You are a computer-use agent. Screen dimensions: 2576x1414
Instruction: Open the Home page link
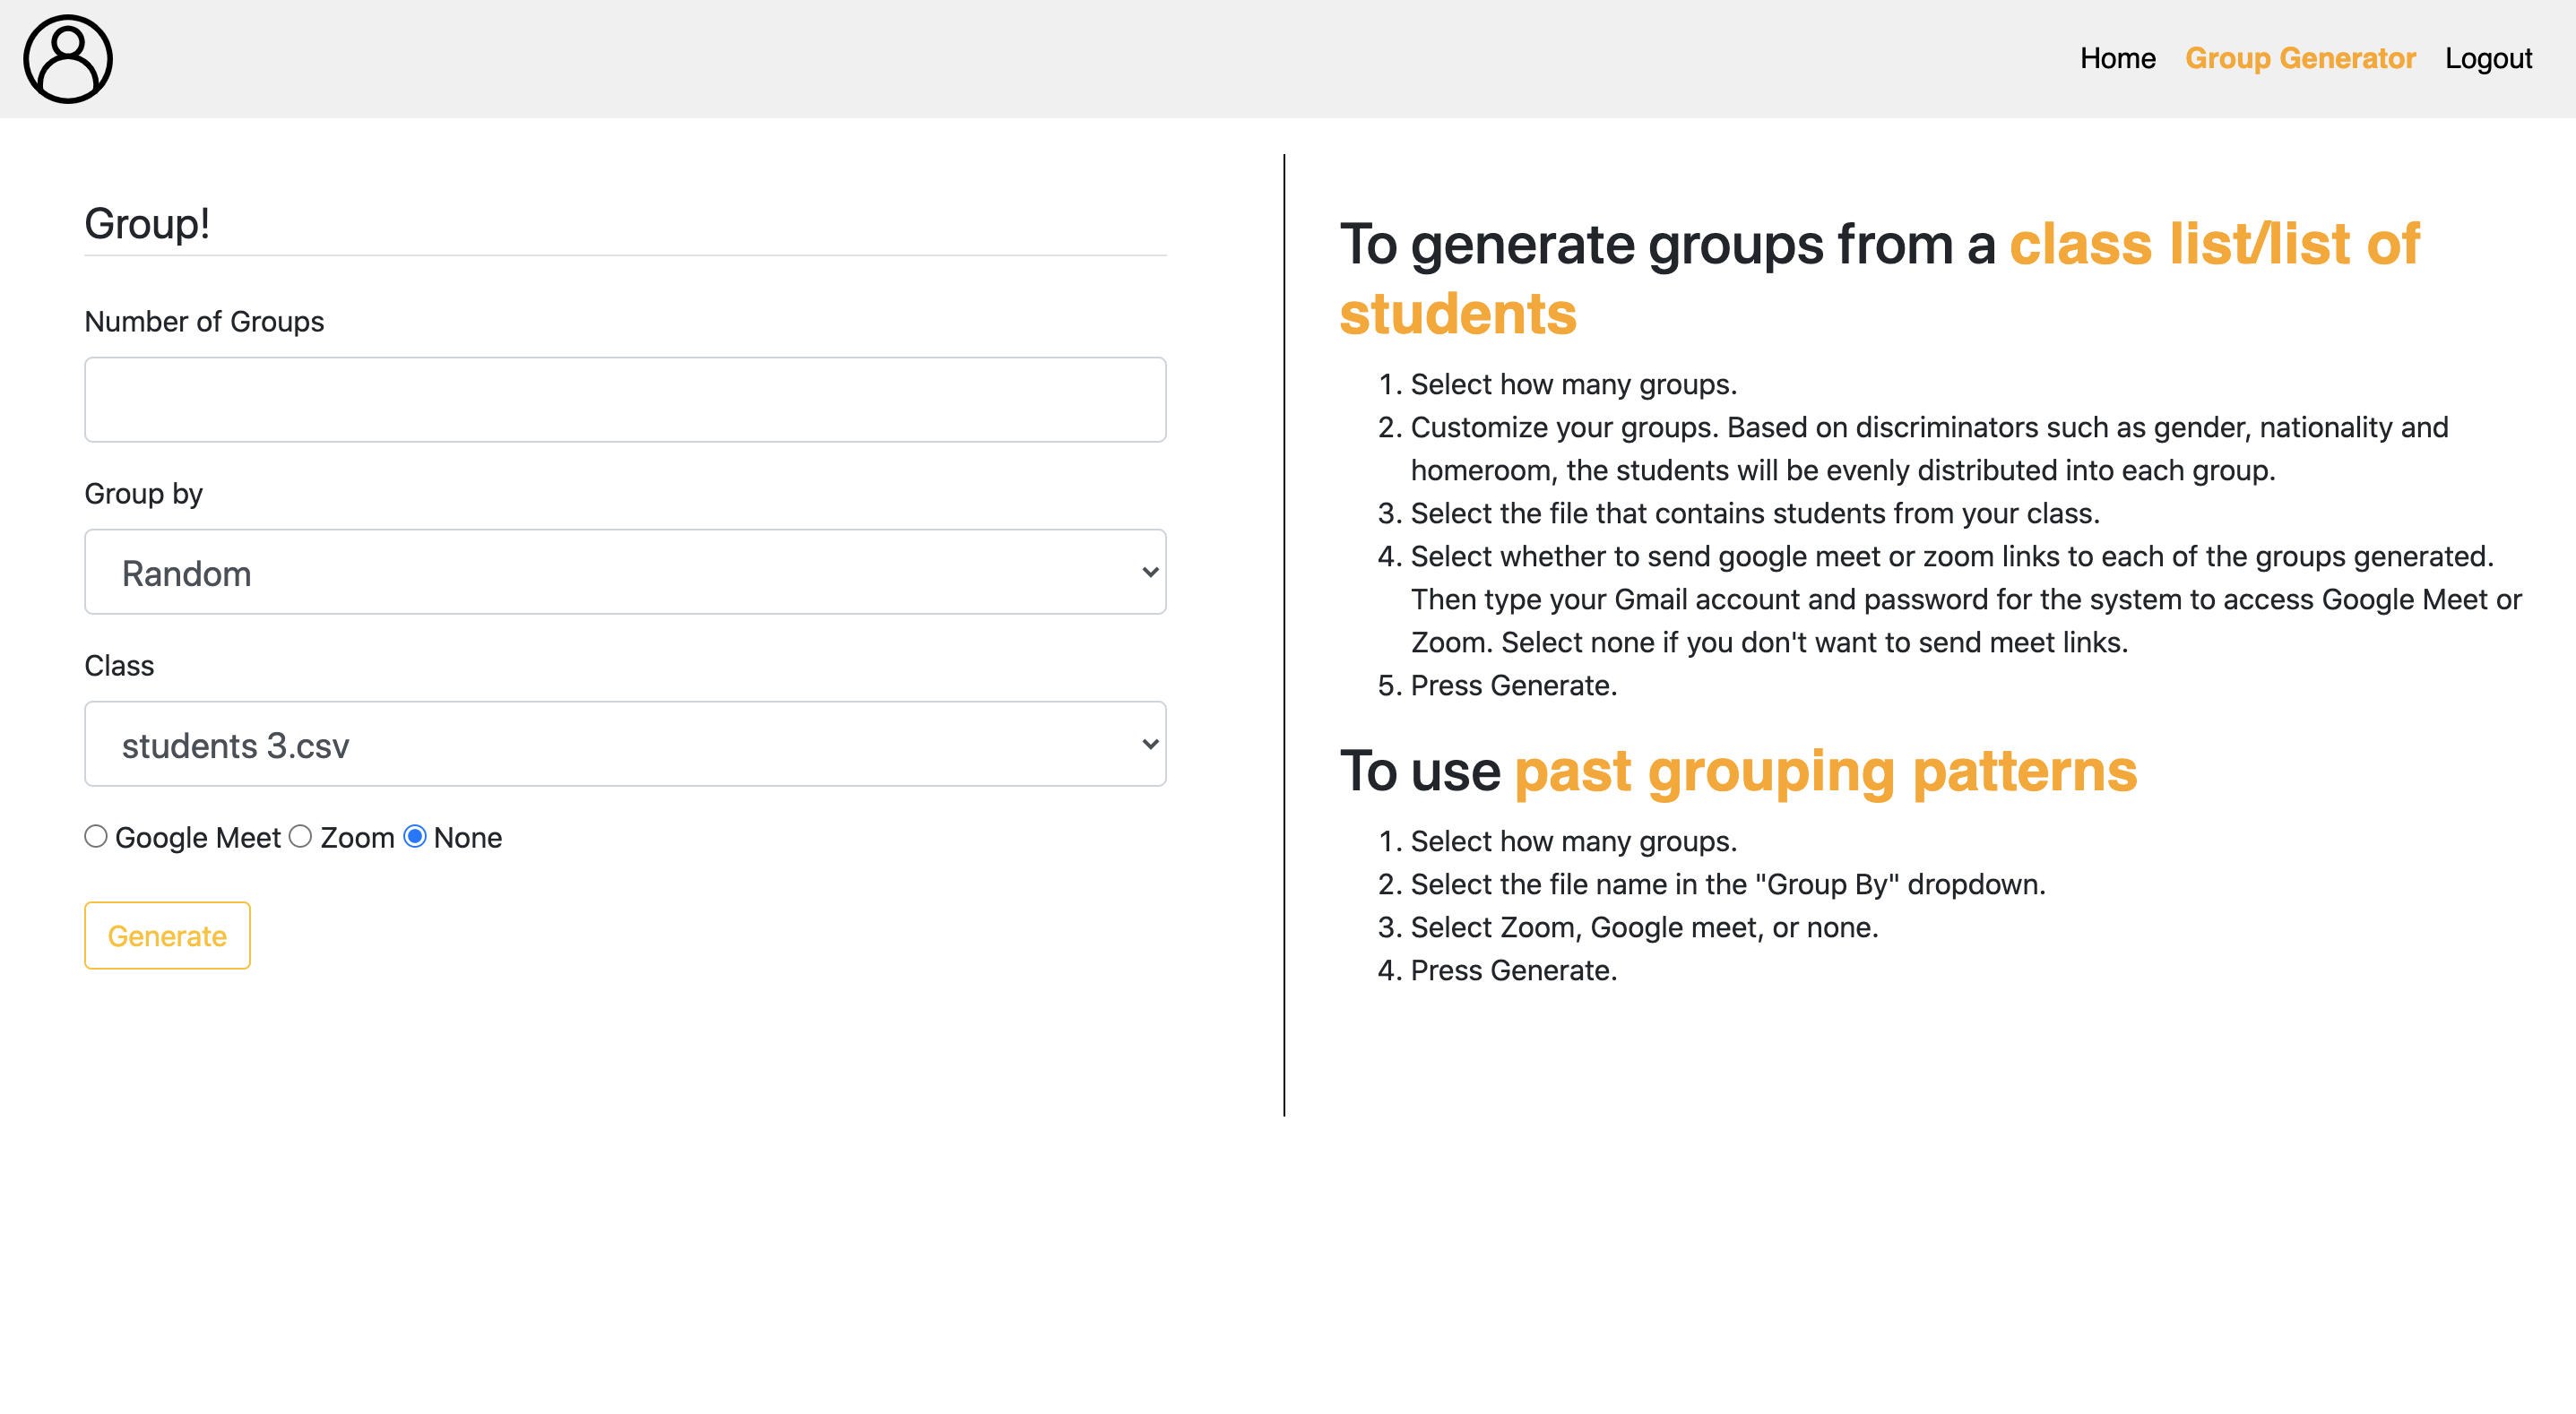(x=2117, y=59)
